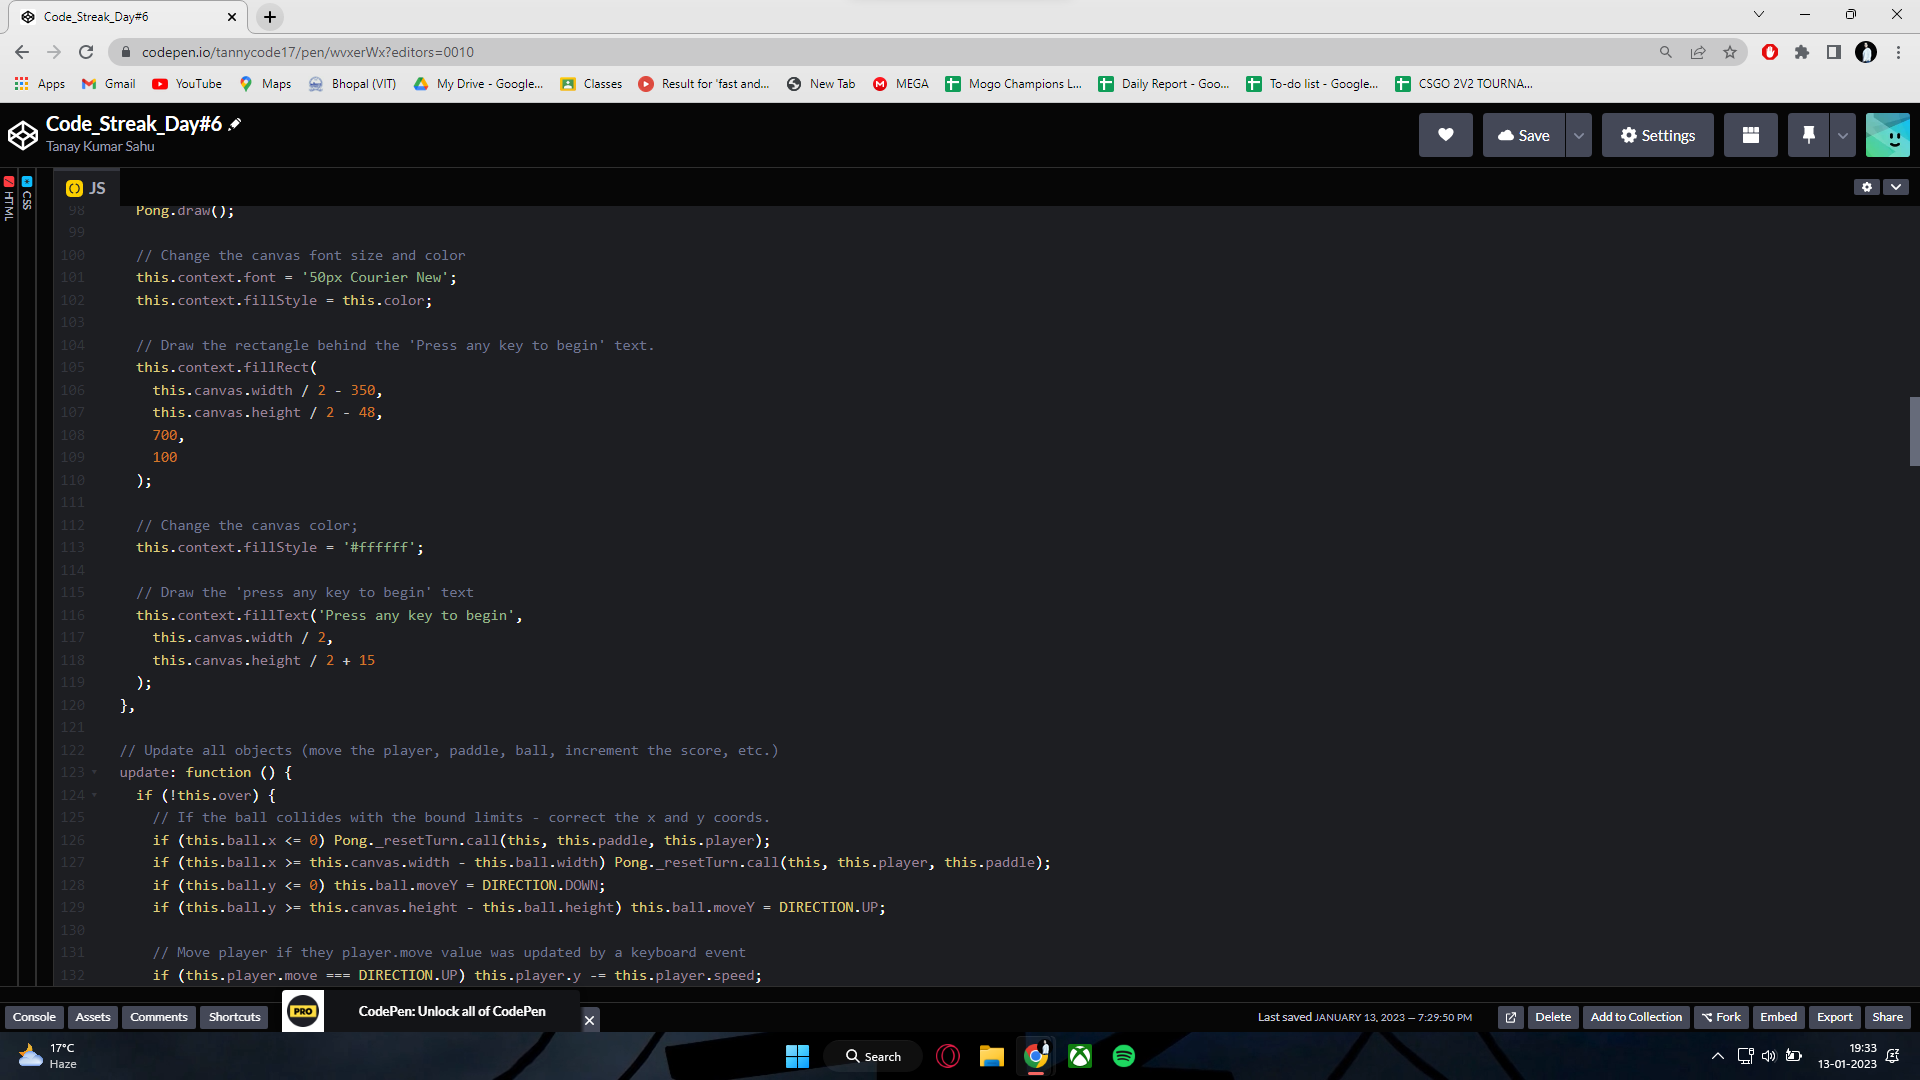Pin this pen with the pin icon
The image size is (1920, 1080).
point(1808,135)
